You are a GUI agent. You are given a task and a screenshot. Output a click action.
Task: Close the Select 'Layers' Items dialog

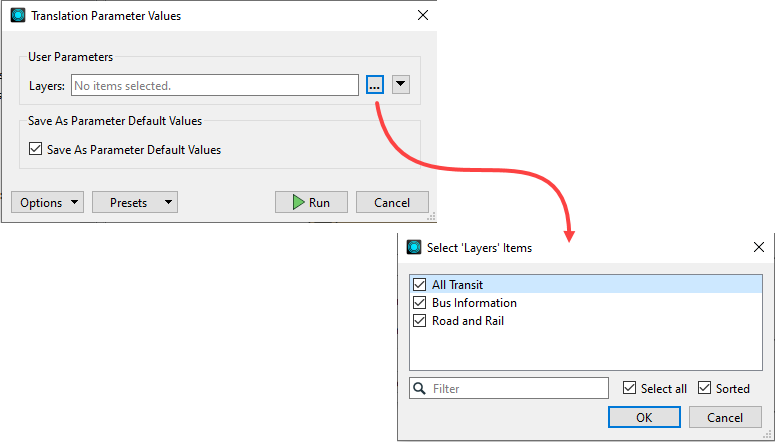[x=758, y=247]
